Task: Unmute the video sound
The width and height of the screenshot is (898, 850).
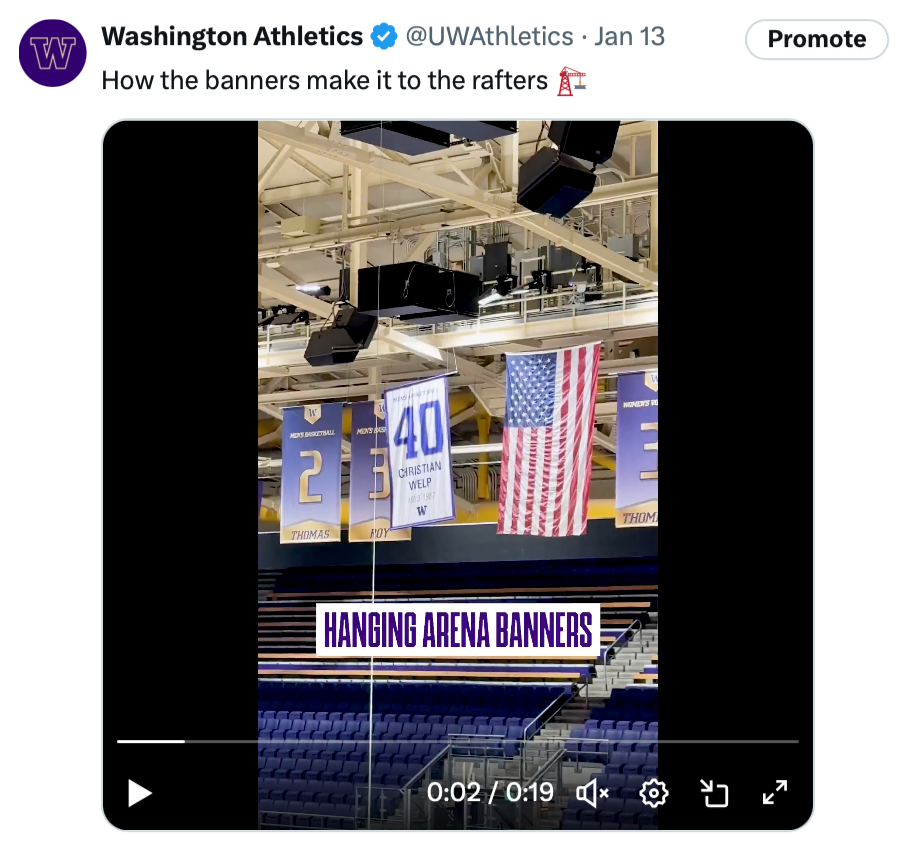Action: coord(593,793)
